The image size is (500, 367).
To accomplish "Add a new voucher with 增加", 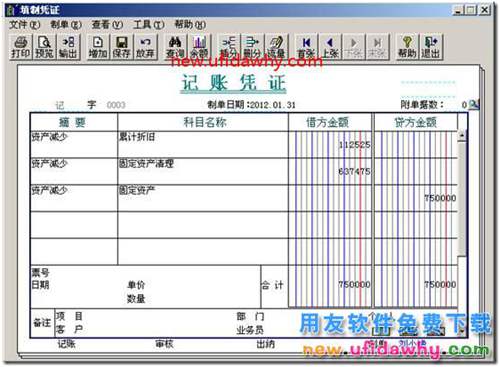I will [x=98, y=47].
